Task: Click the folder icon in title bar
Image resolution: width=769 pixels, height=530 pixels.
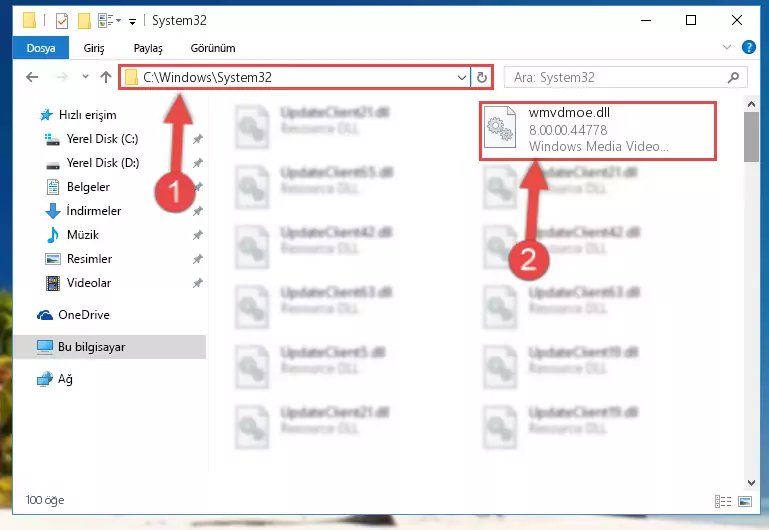Action: point(29,21)
